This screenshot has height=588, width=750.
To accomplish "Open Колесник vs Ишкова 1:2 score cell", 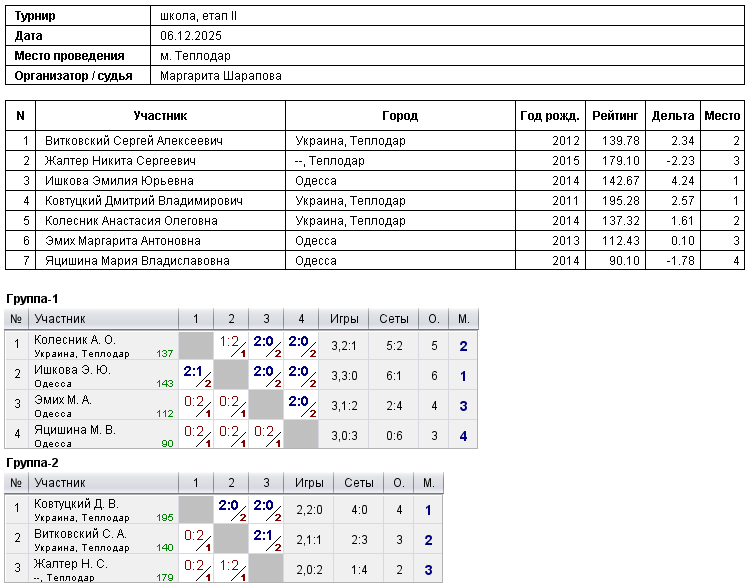I will [232, 345].
